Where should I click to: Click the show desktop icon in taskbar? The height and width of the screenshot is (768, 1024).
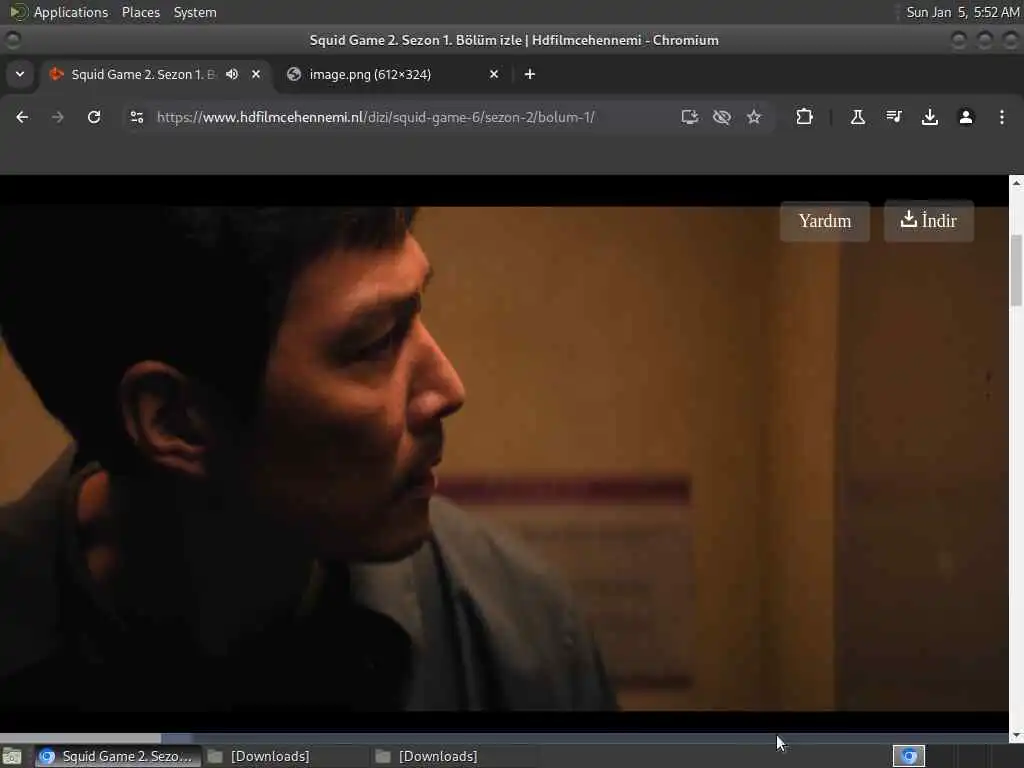[12, 756]
